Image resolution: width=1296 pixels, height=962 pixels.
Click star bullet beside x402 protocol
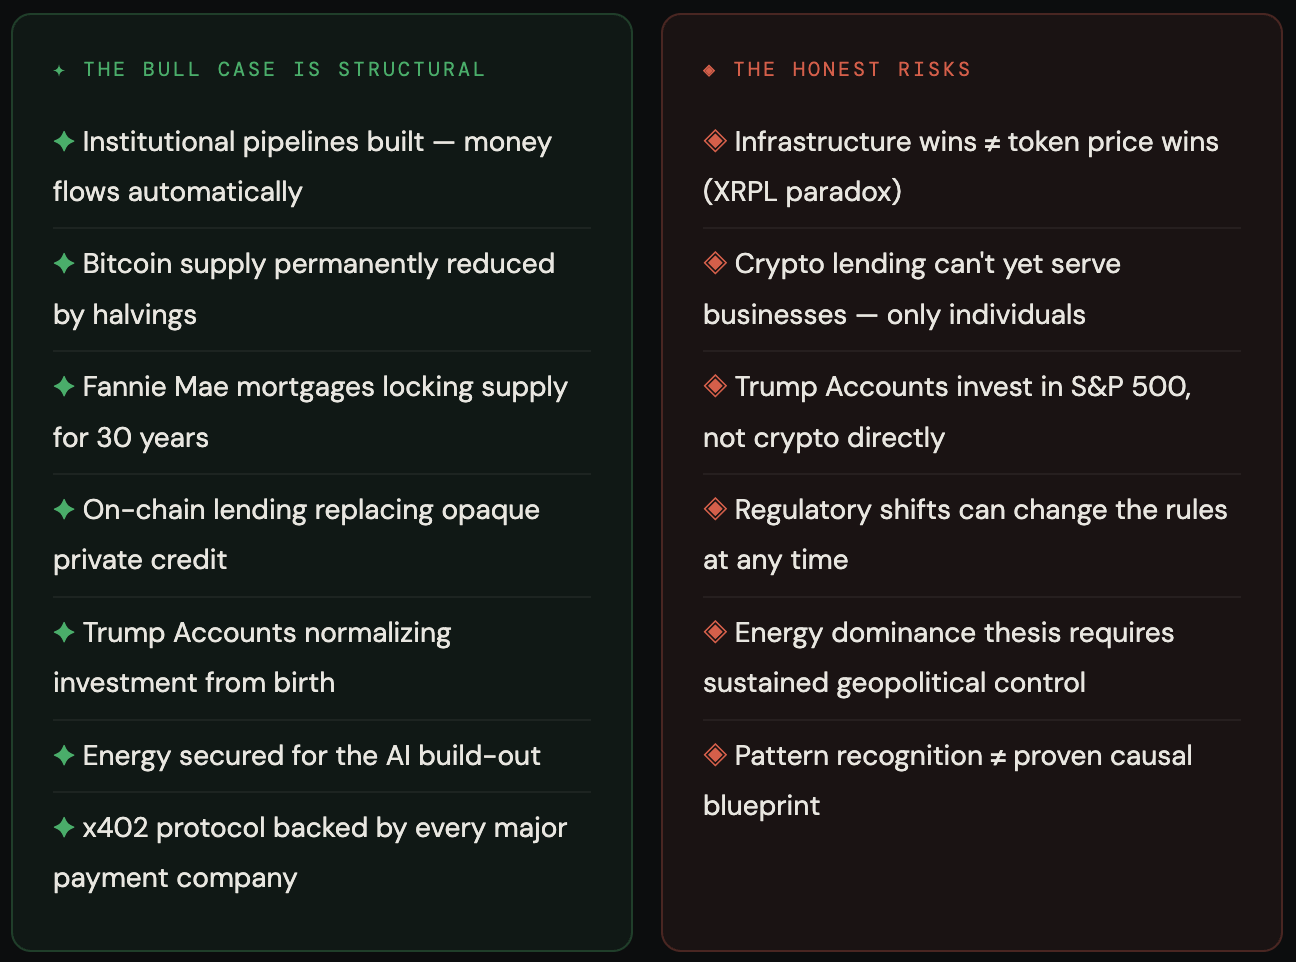click(x=64, y=827)
